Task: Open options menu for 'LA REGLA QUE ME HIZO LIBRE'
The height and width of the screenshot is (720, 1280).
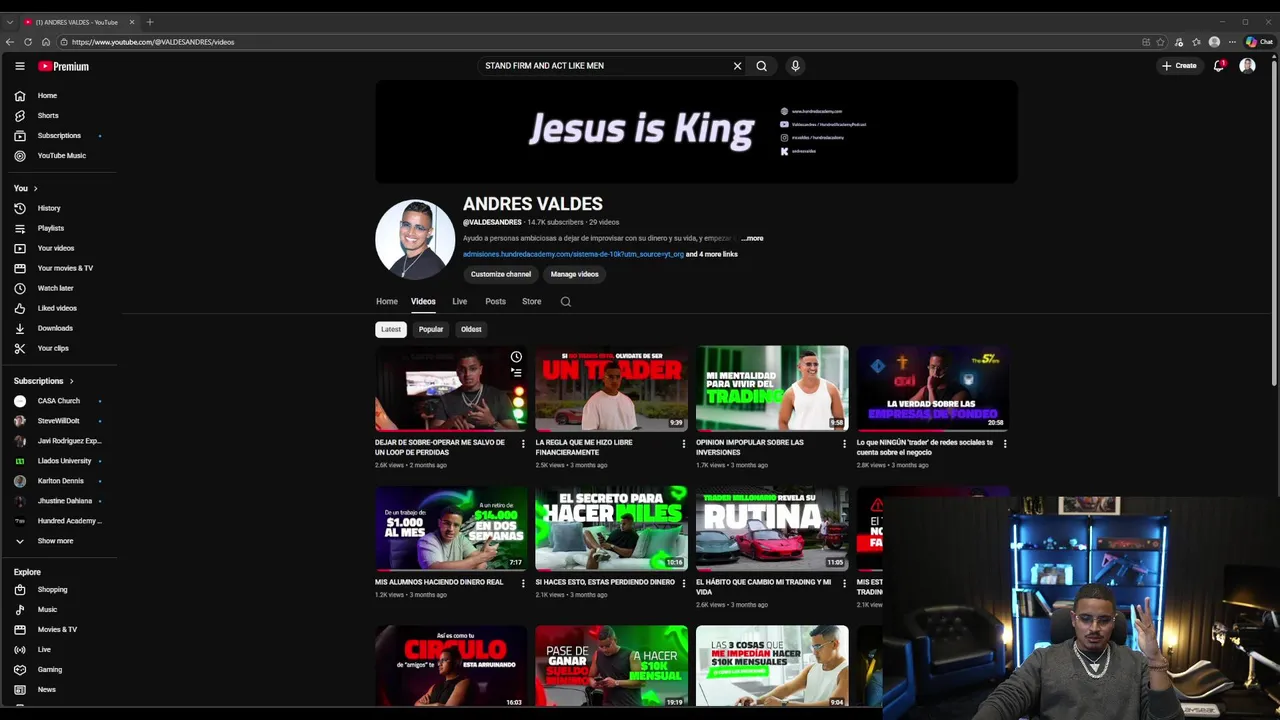Action: pyautogui.click(x=684, y=444)
